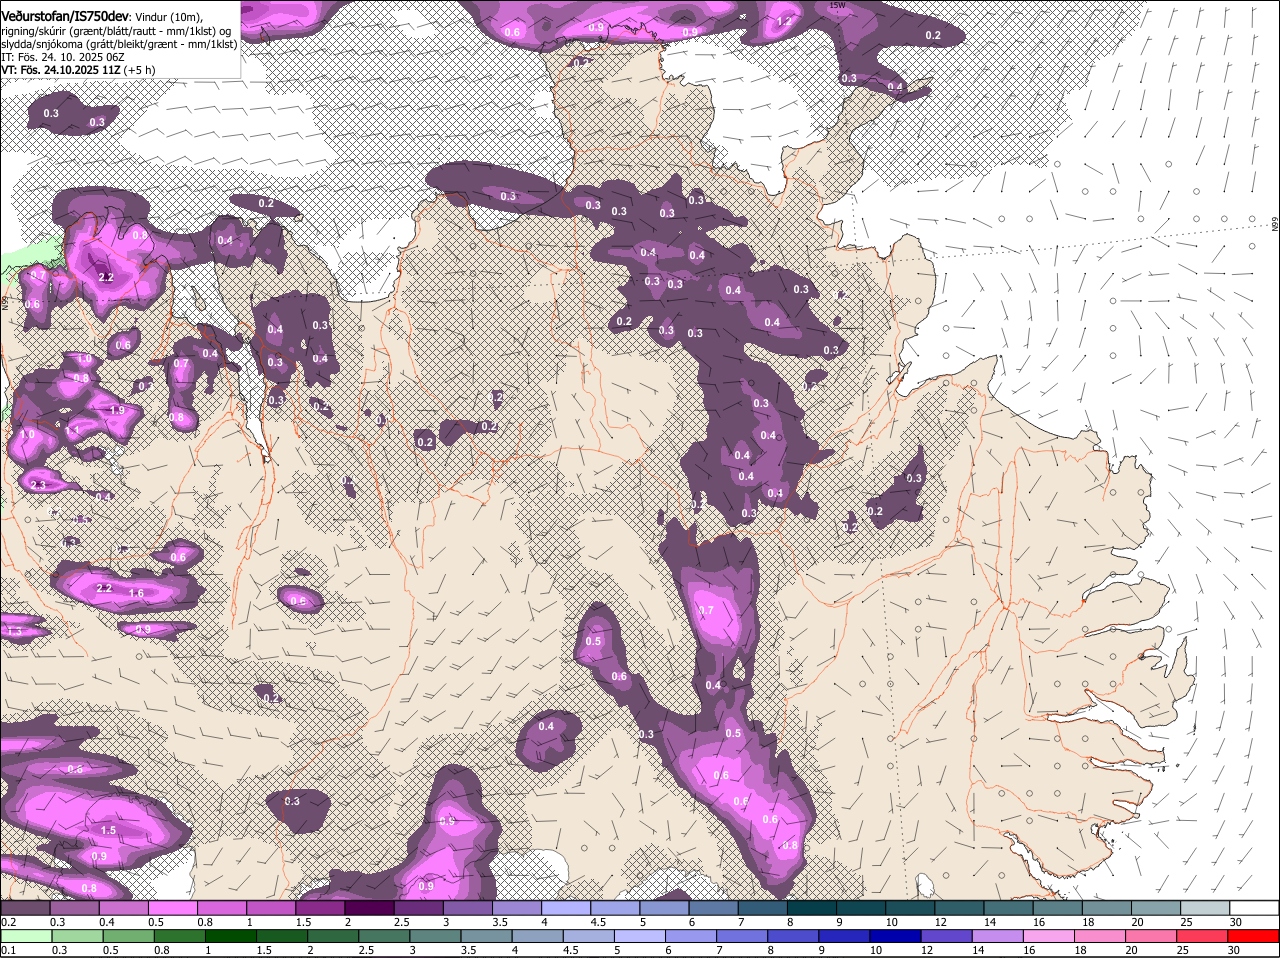Pick top legend row swatch labelled 0.5

(172, 907)
